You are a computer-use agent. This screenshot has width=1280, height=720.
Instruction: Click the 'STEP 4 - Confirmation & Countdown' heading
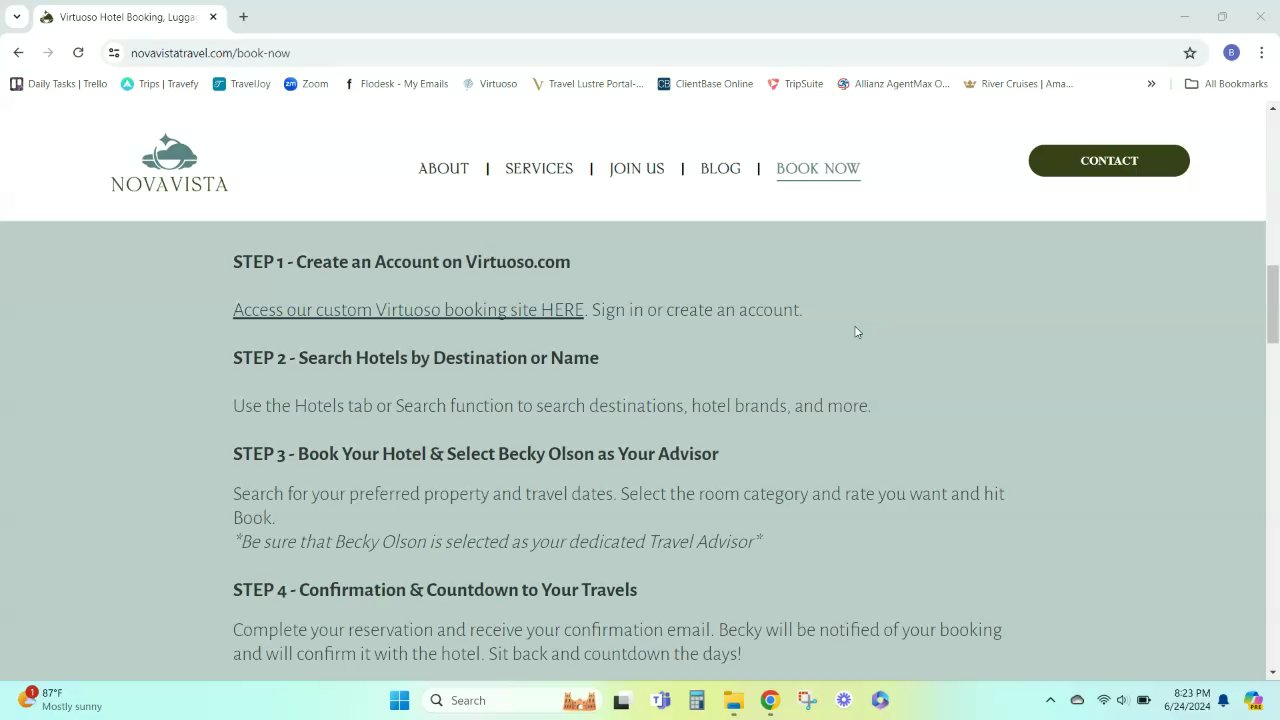tap(435, 590)
